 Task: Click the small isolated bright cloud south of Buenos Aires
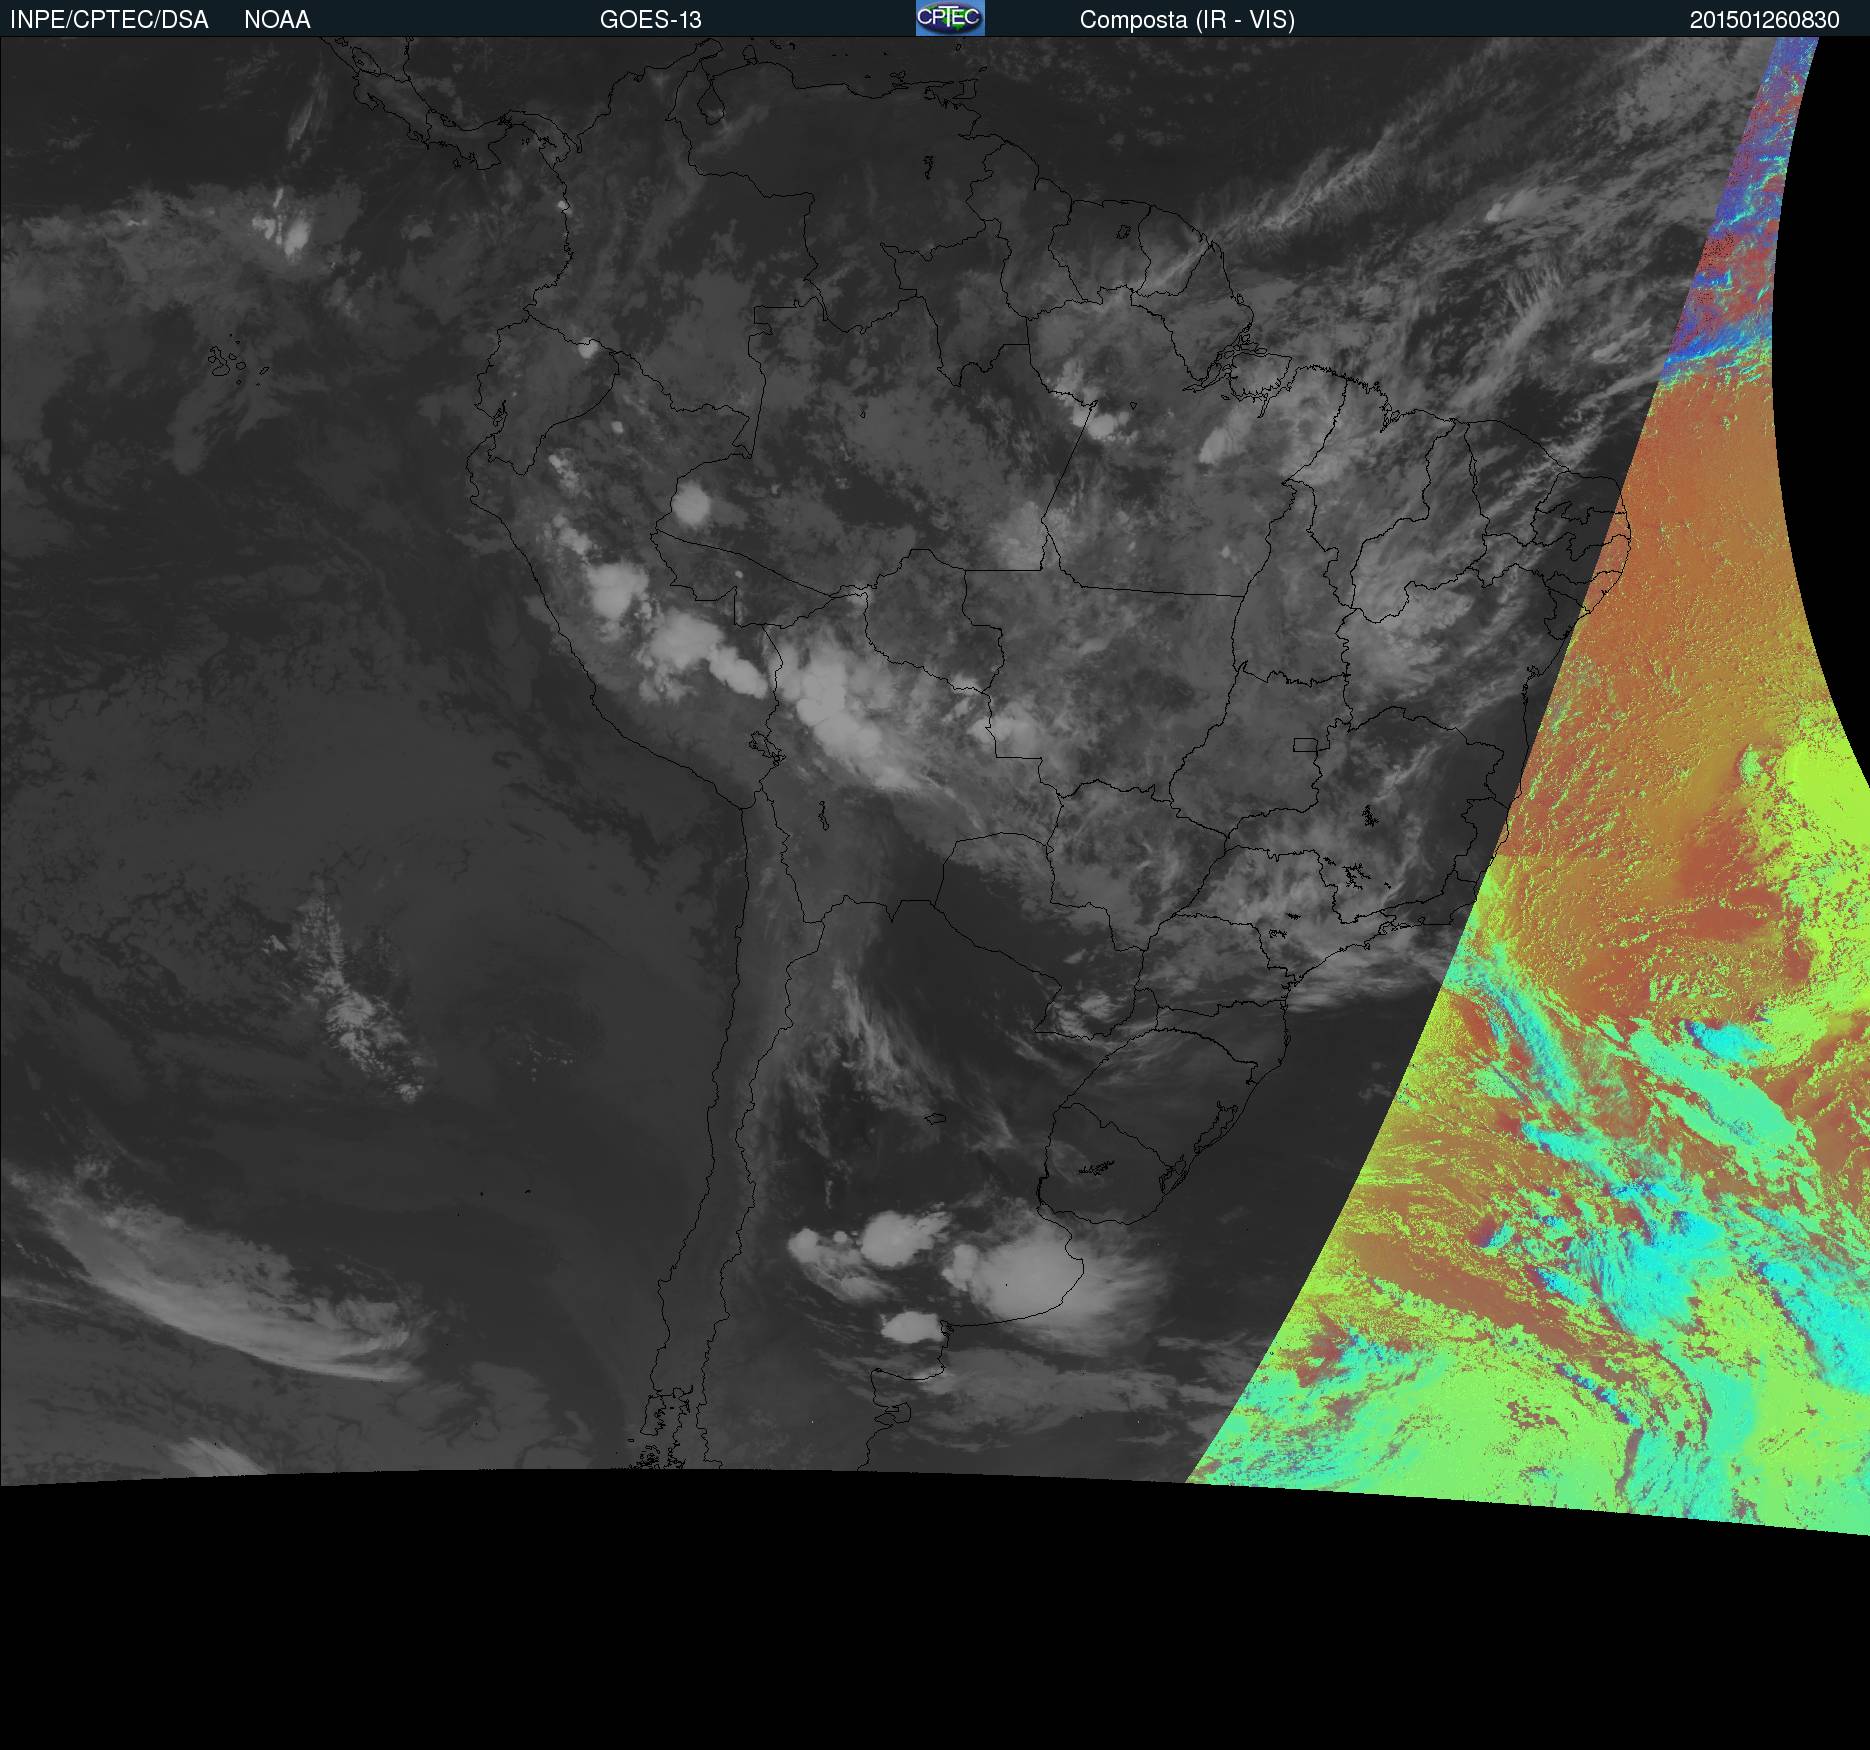pos(912,1327)
